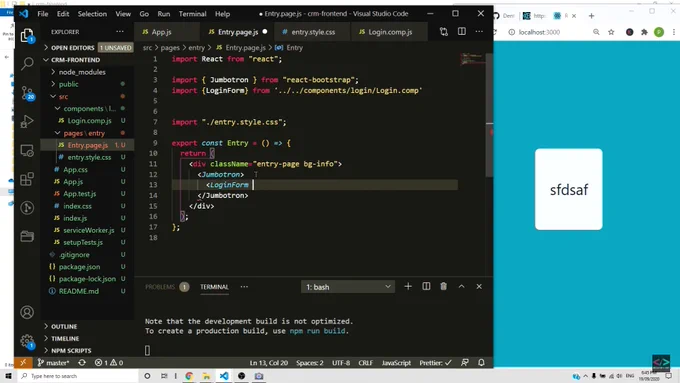This screenshot has height=383, width=680.
Task: Expand the NPM Scripts section
Action: pos(71,350)
